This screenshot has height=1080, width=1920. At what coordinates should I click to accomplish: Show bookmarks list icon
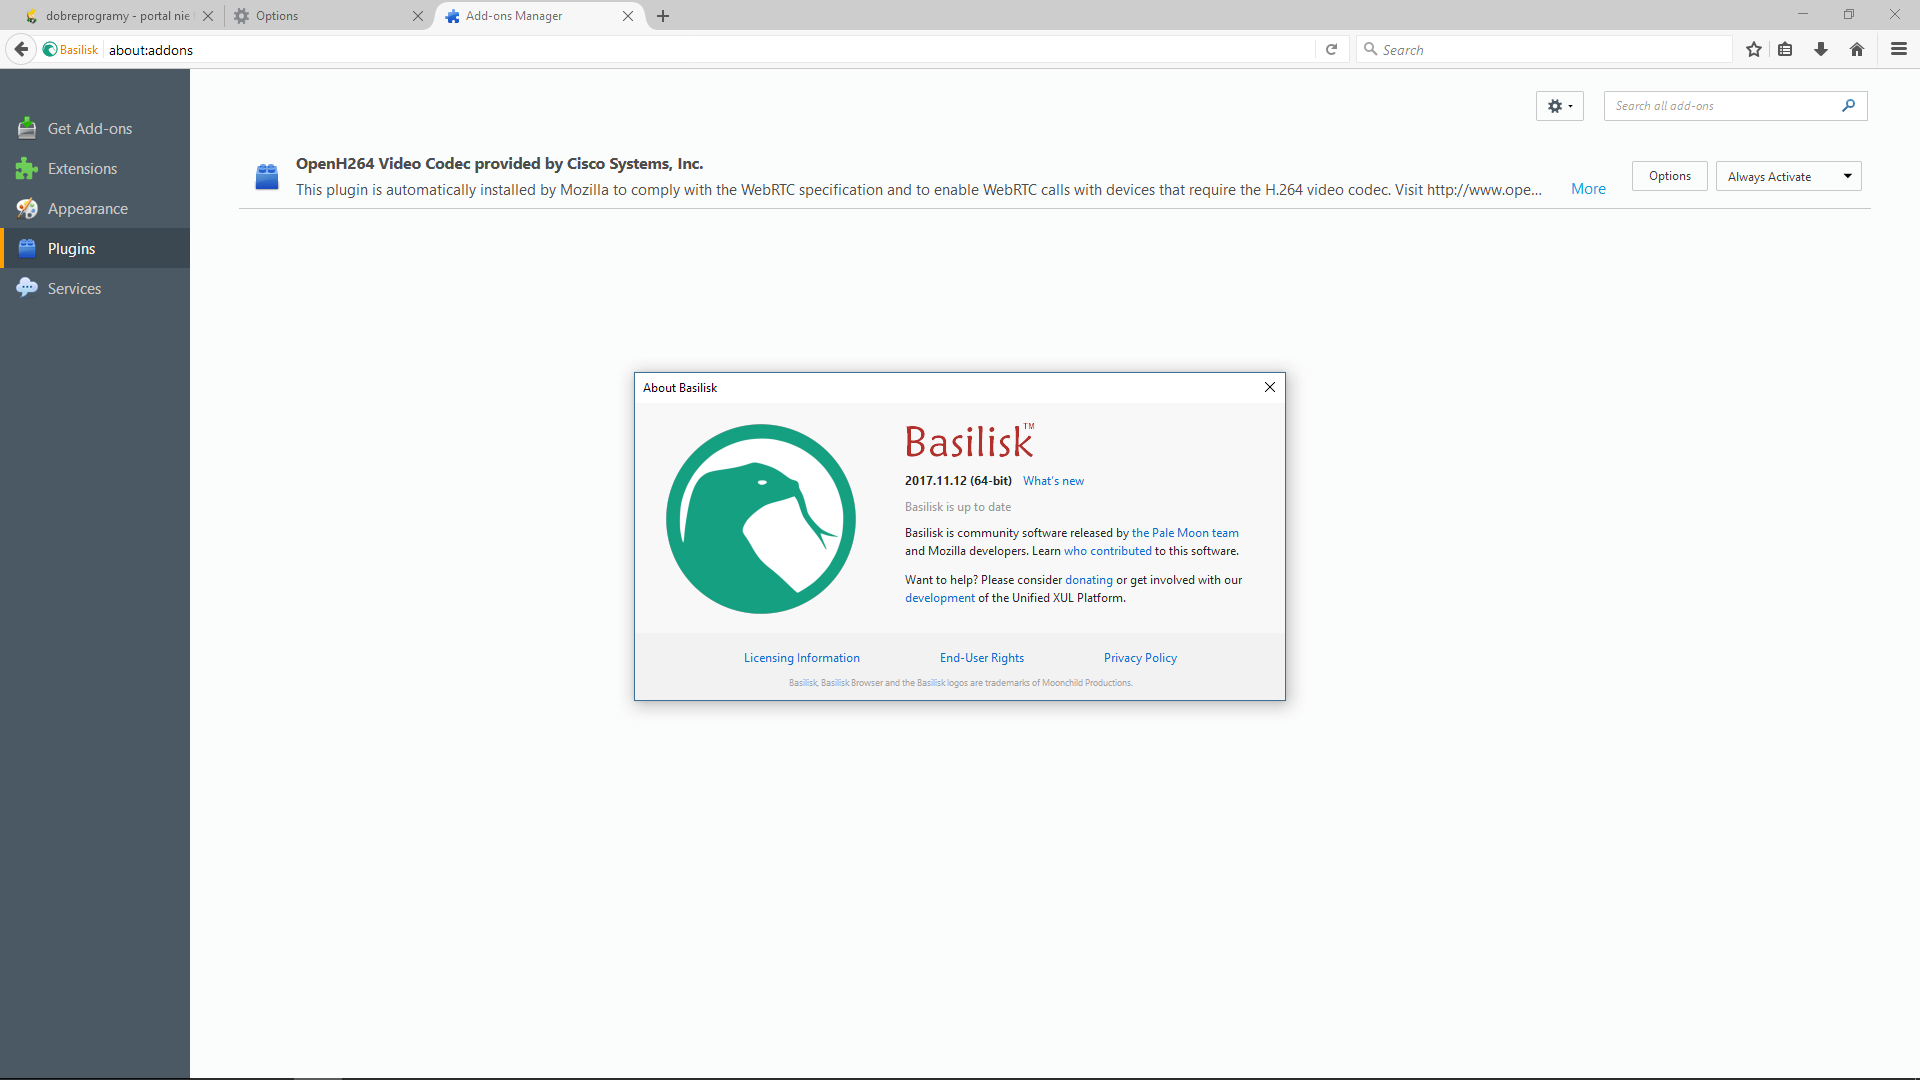point(1785,49)
